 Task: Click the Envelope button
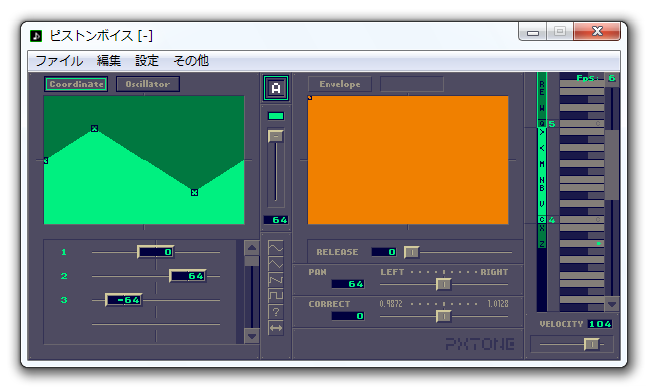(340, 84)
